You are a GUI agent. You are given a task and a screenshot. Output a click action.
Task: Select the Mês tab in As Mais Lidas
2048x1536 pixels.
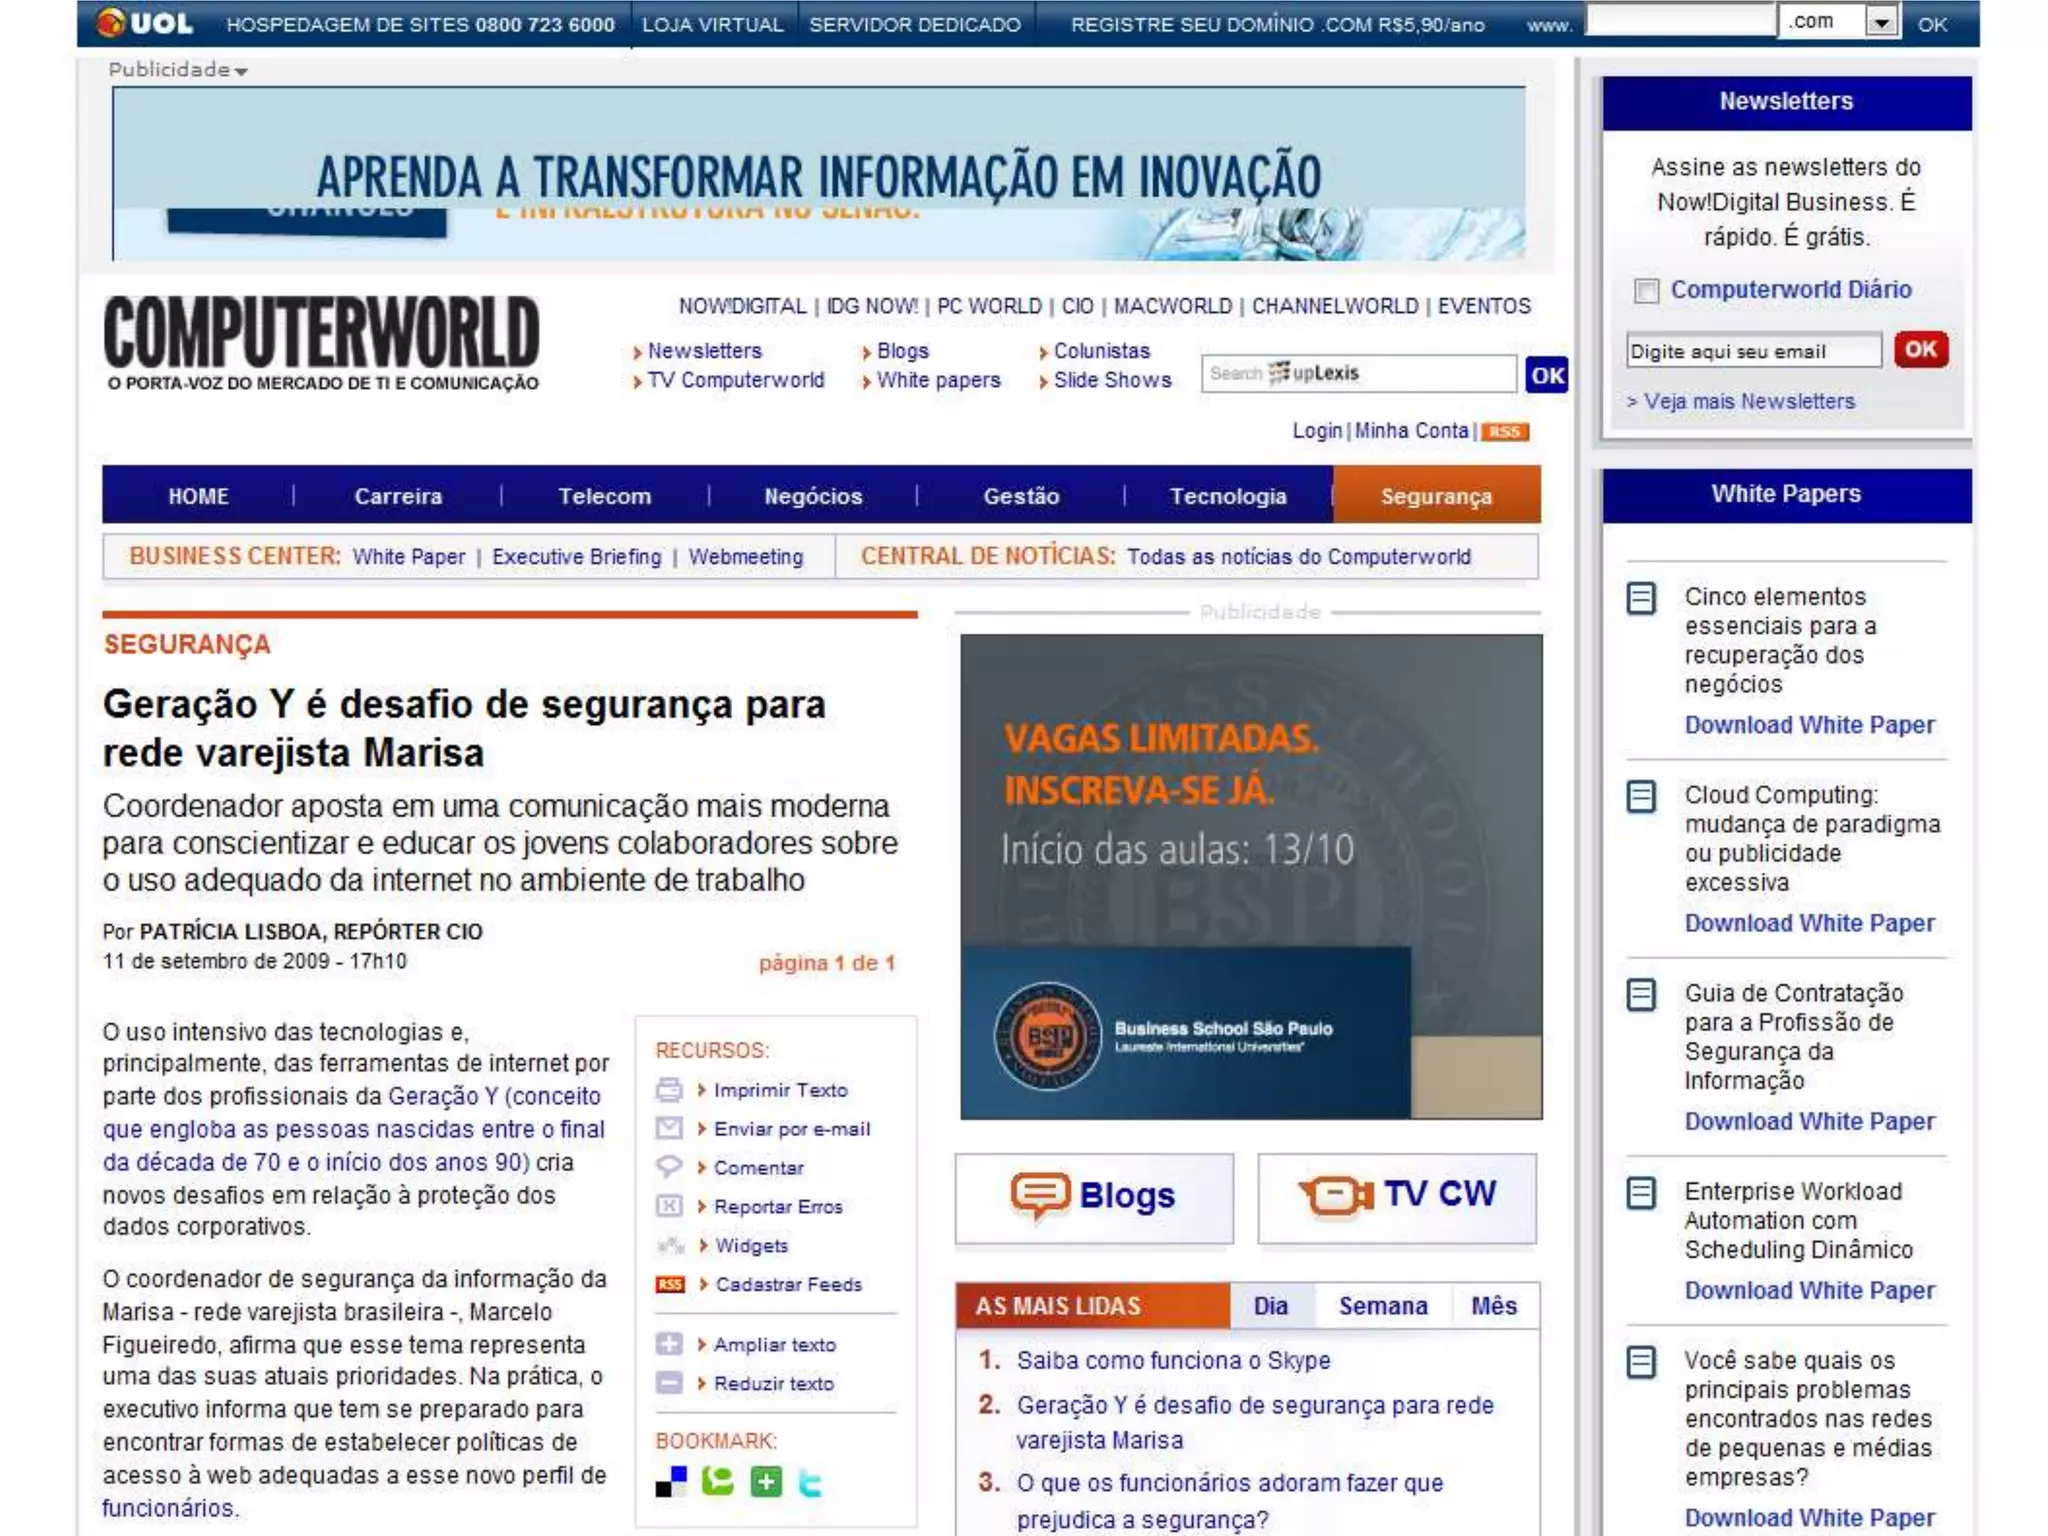point(1494,1306)
